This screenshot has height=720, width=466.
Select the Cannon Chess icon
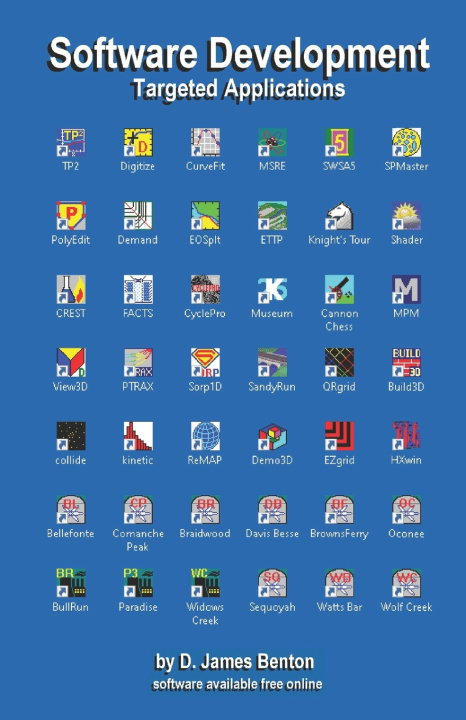[x=339, y=289]
